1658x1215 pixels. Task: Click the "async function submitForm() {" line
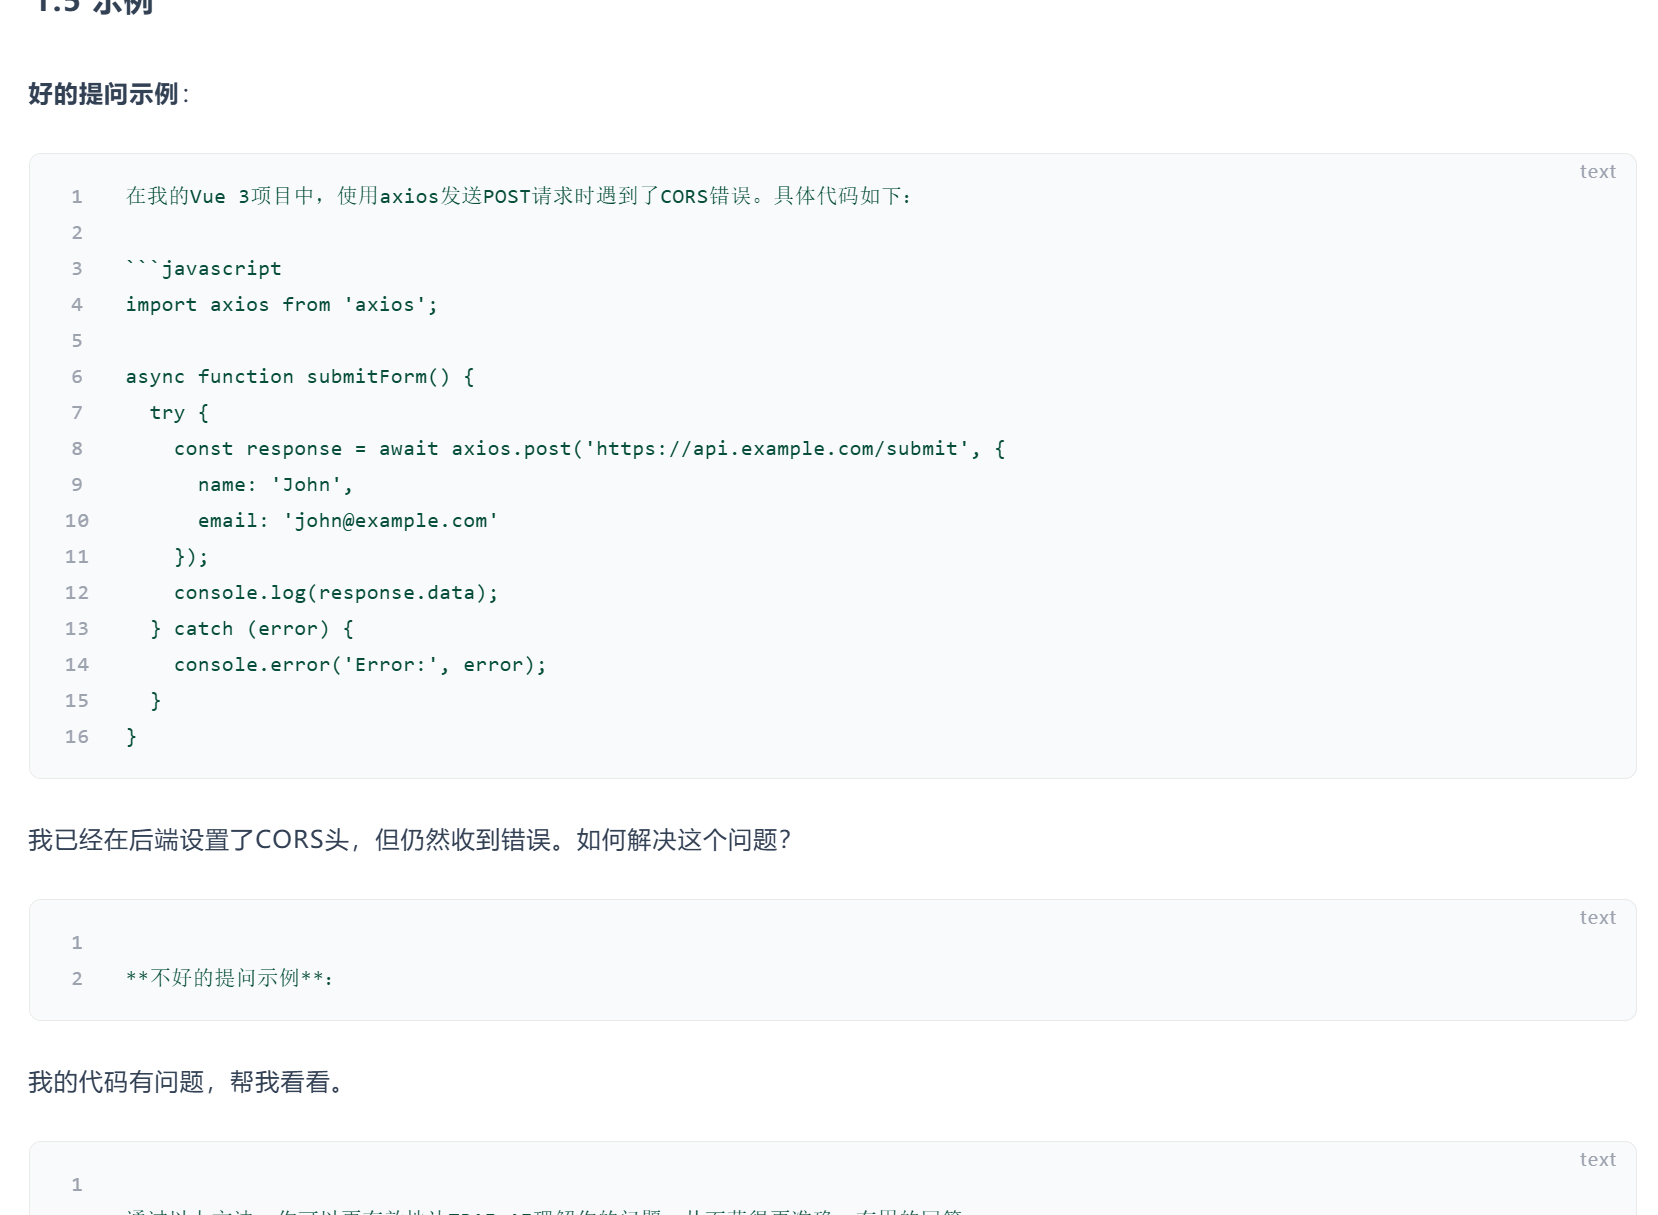click(x=300, y=376)
